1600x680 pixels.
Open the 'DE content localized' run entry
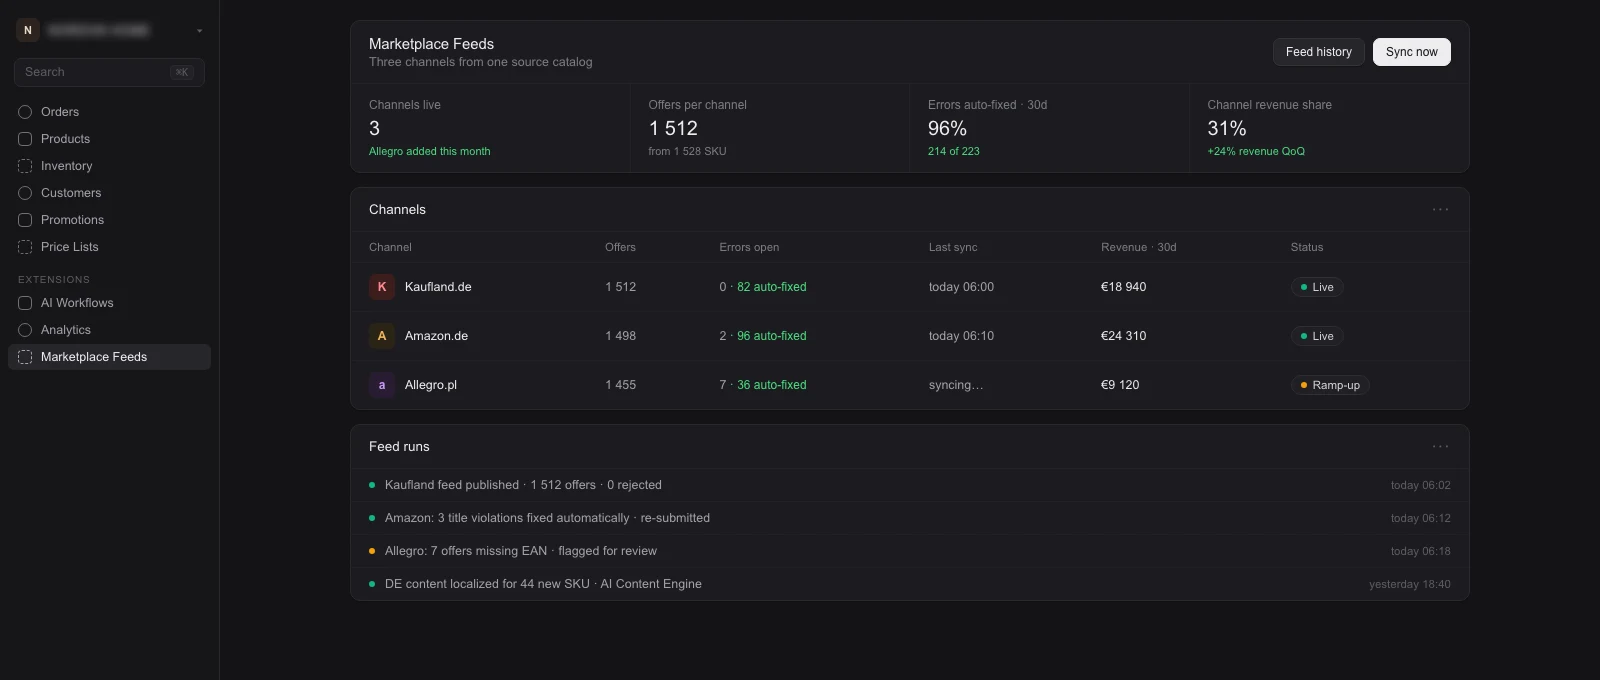(x=910, y=584)
